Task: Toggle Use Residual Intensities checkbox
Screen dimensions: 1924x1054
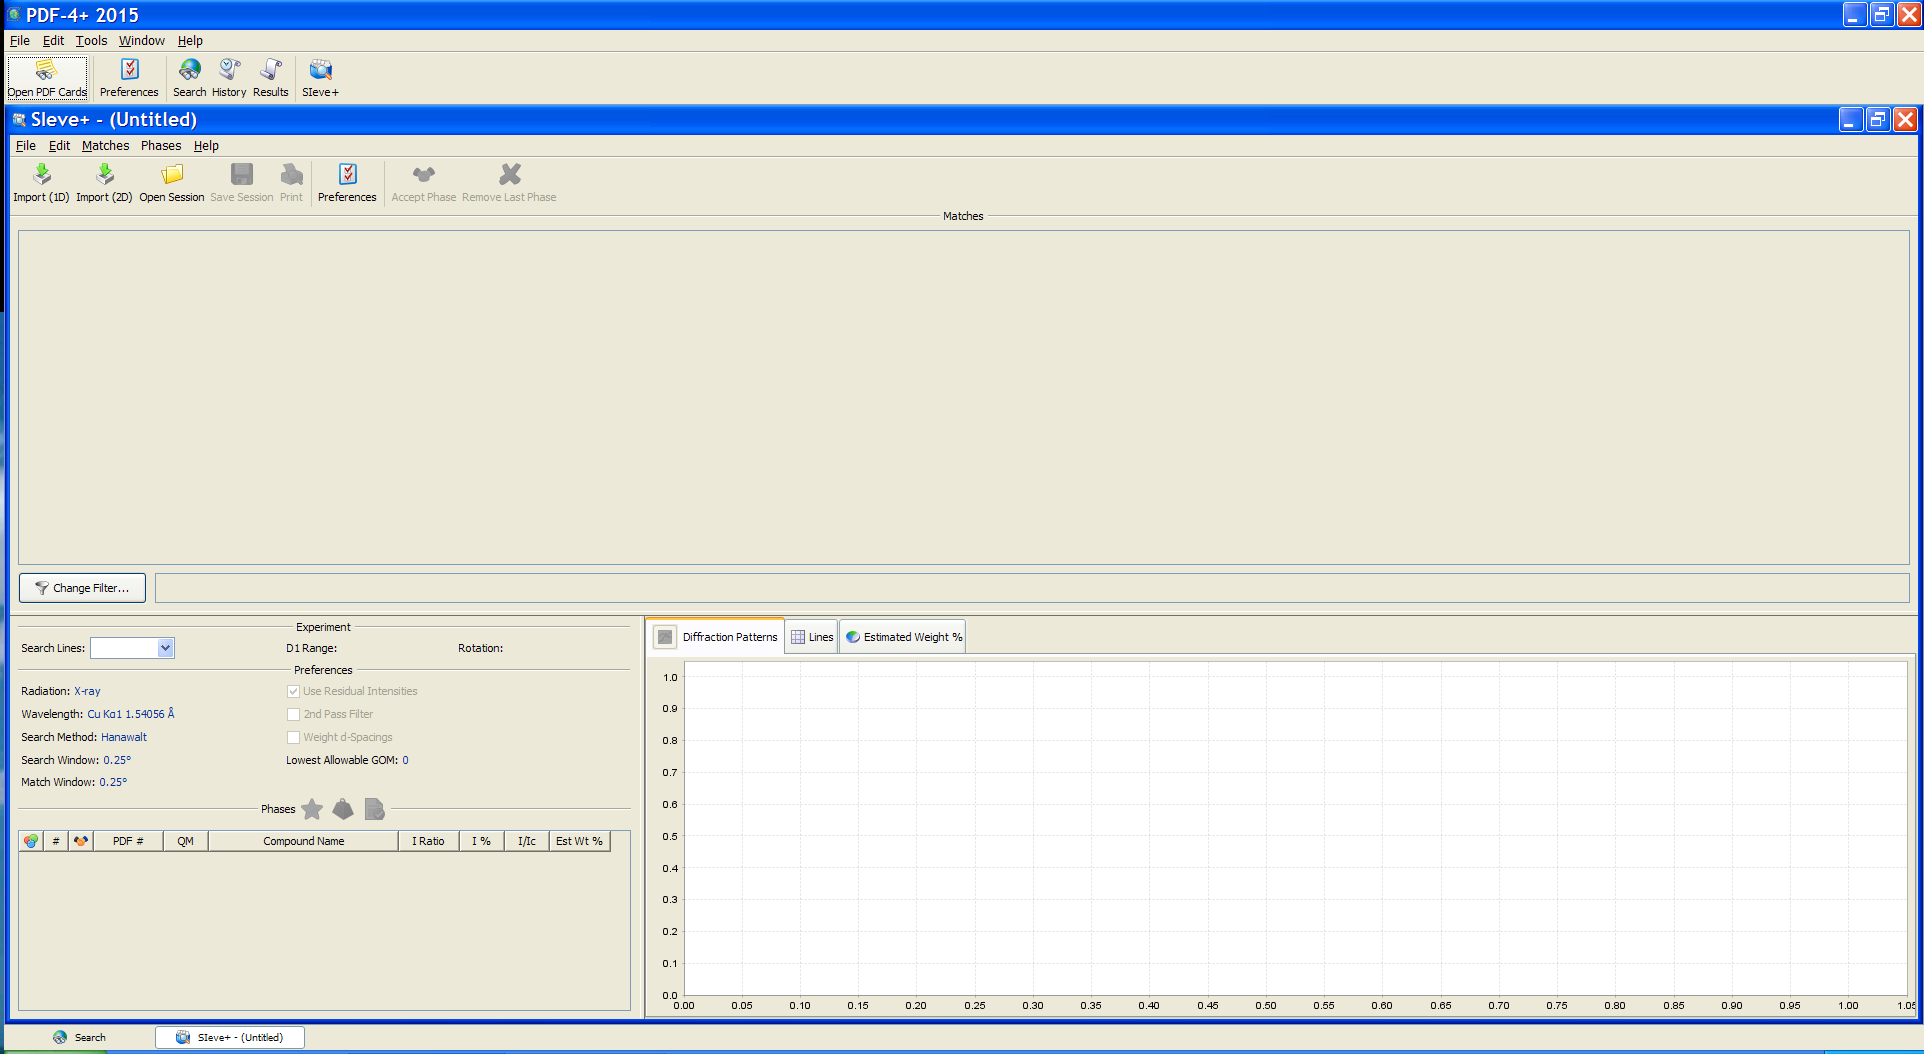Action: pos(293,691)
